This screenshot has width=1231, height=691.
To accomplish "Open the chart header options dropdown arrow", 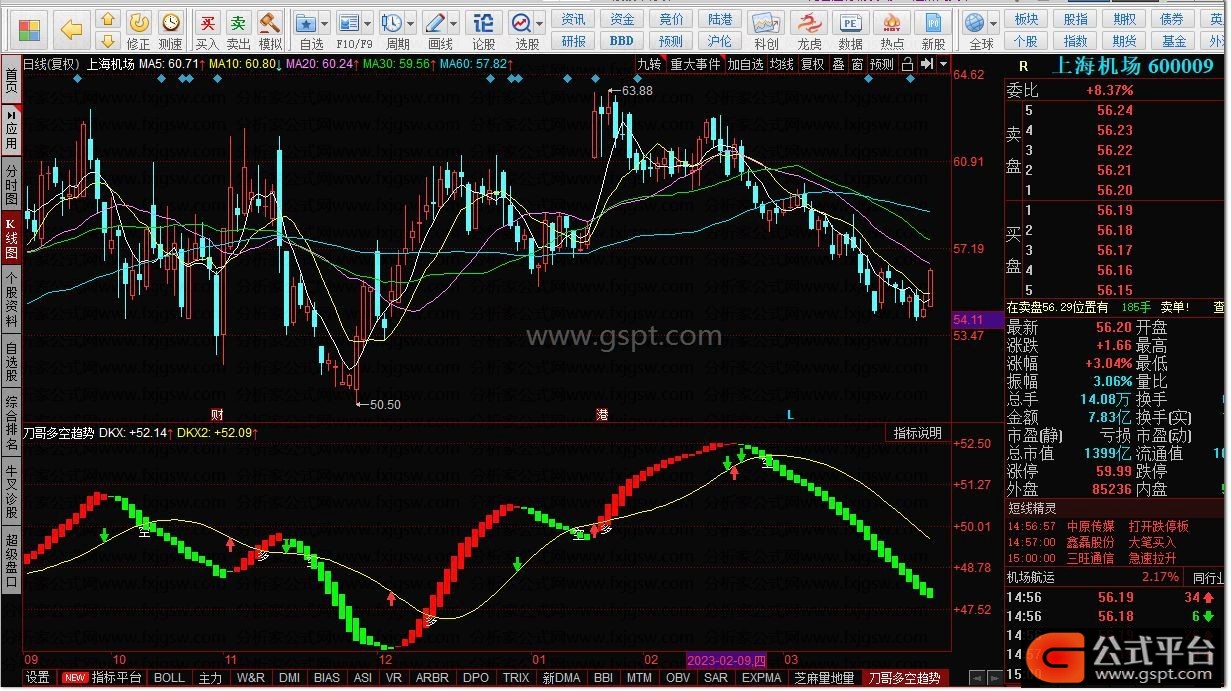I will 944,64.
